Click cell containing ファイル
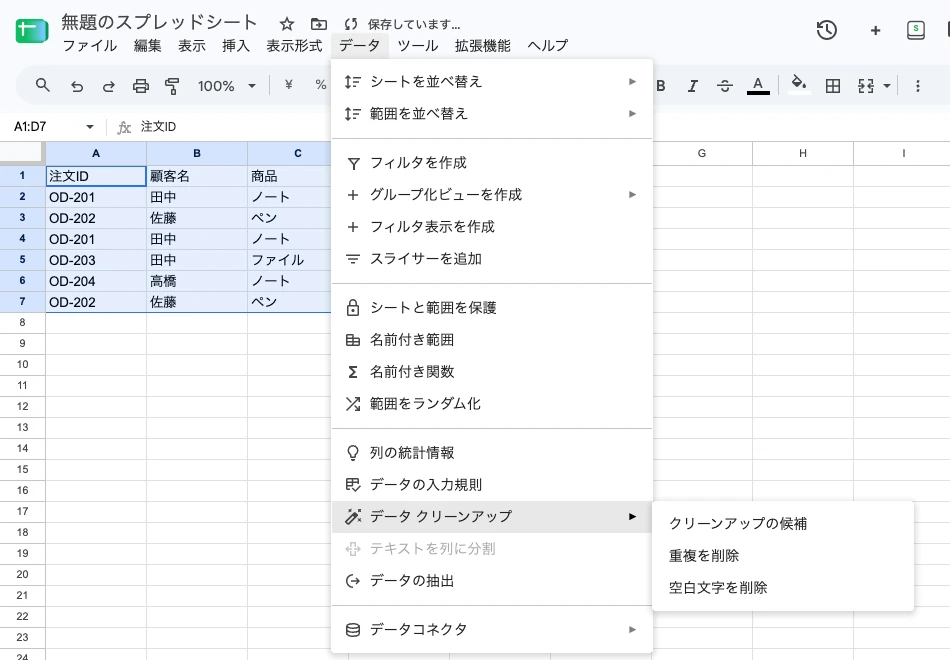The width and height of the screenshot is (950, 660). click(x=289, y=260)
